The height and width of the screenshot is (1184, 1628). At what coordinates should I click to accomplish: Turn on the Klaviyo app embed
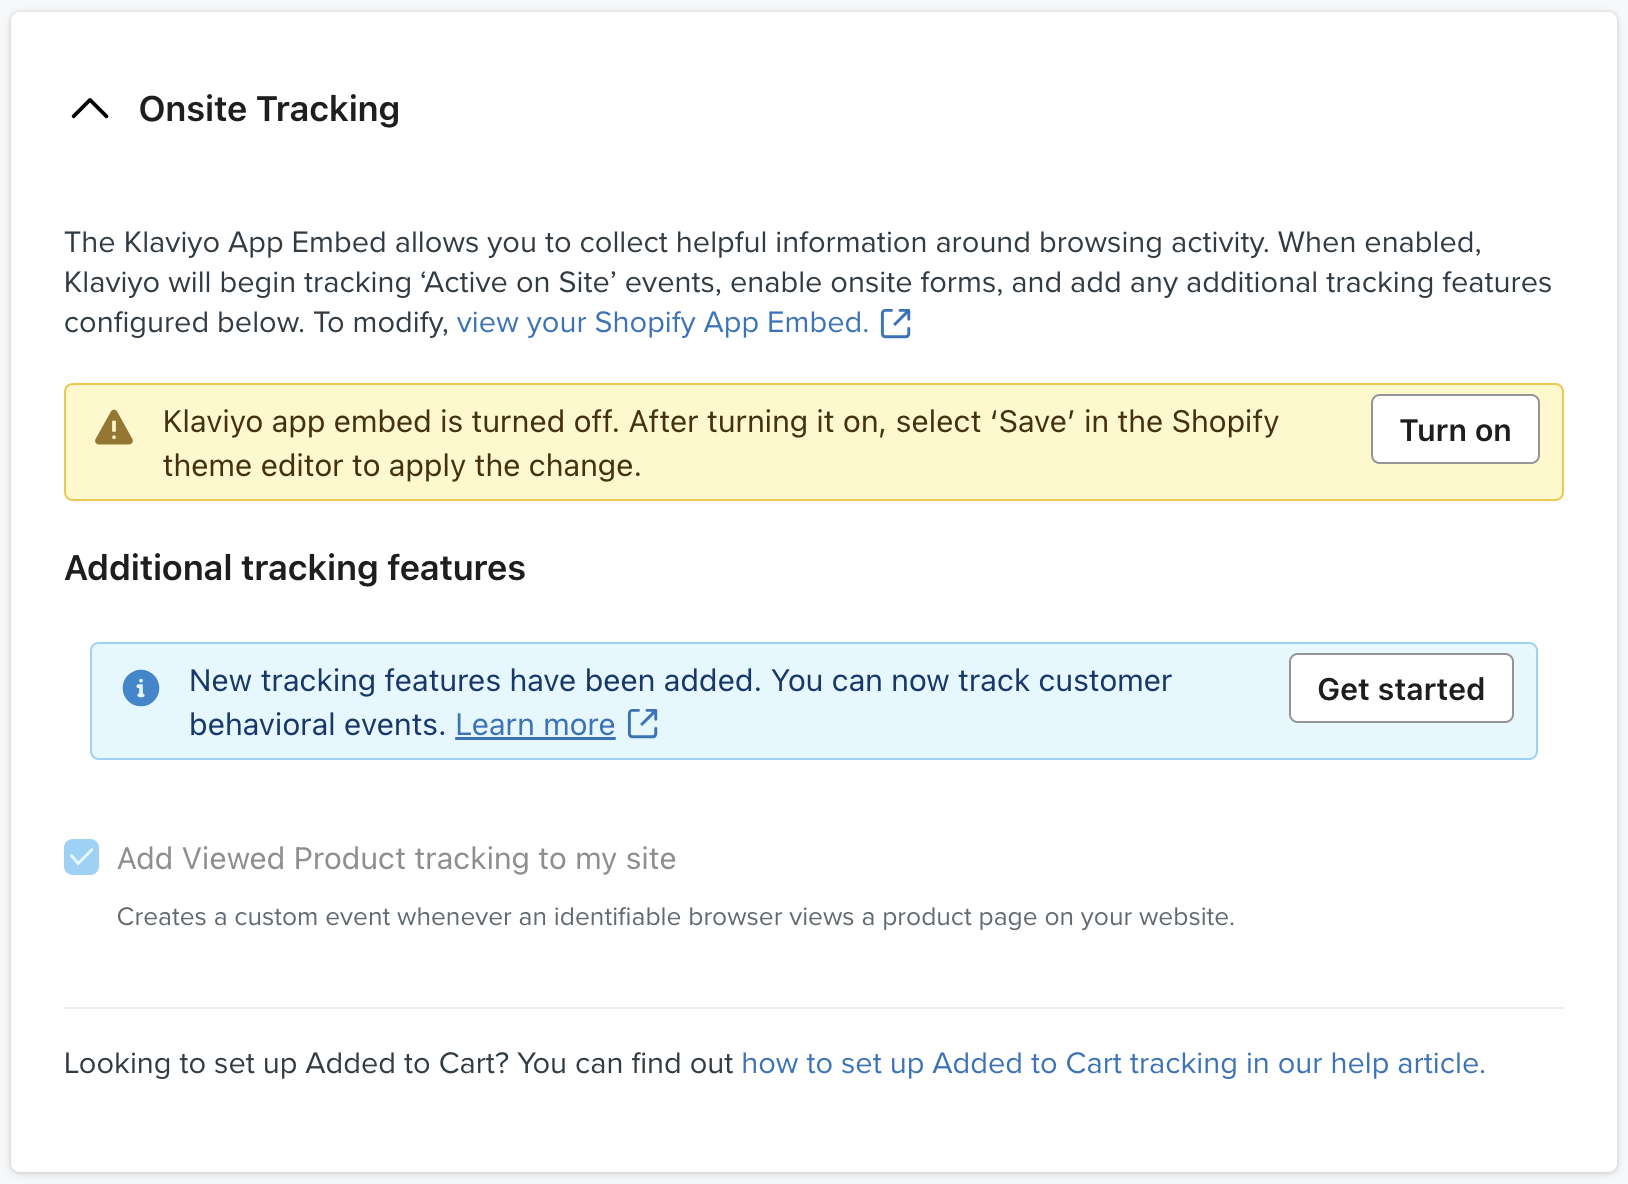pyautogui.click(x=1454, y=429)
